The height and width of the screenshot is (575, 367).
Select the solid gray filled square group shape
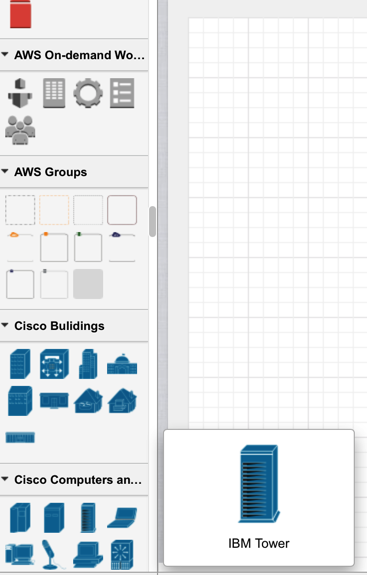[88, 284]
